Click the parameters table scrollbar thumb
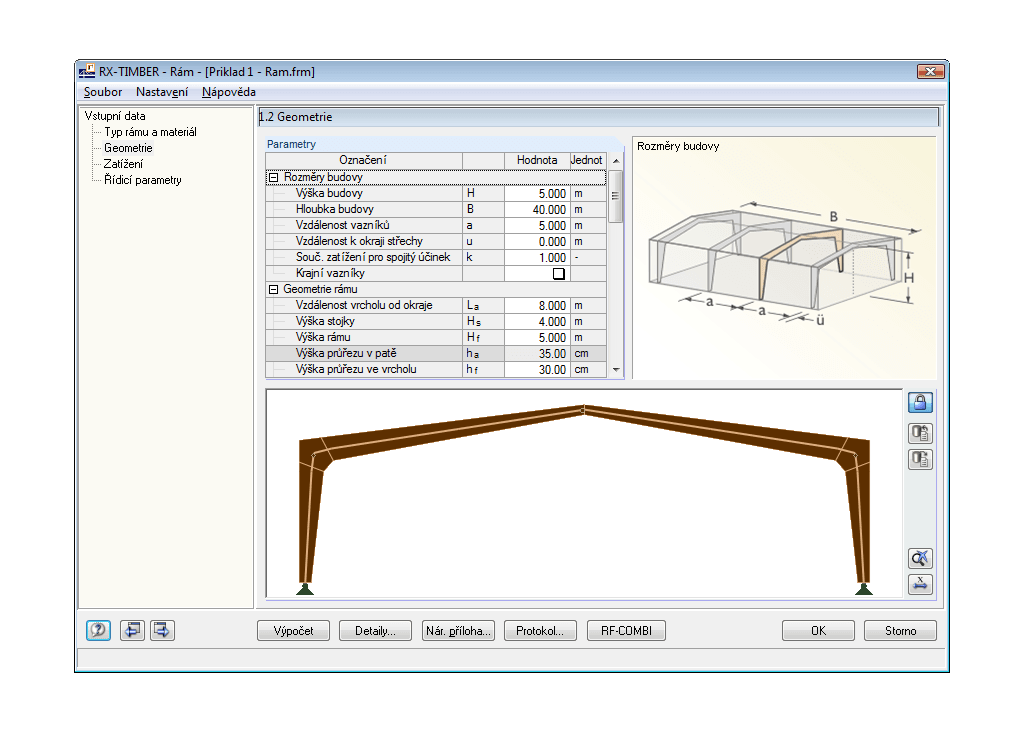The image size is (1024, 733). click(615, 196)
